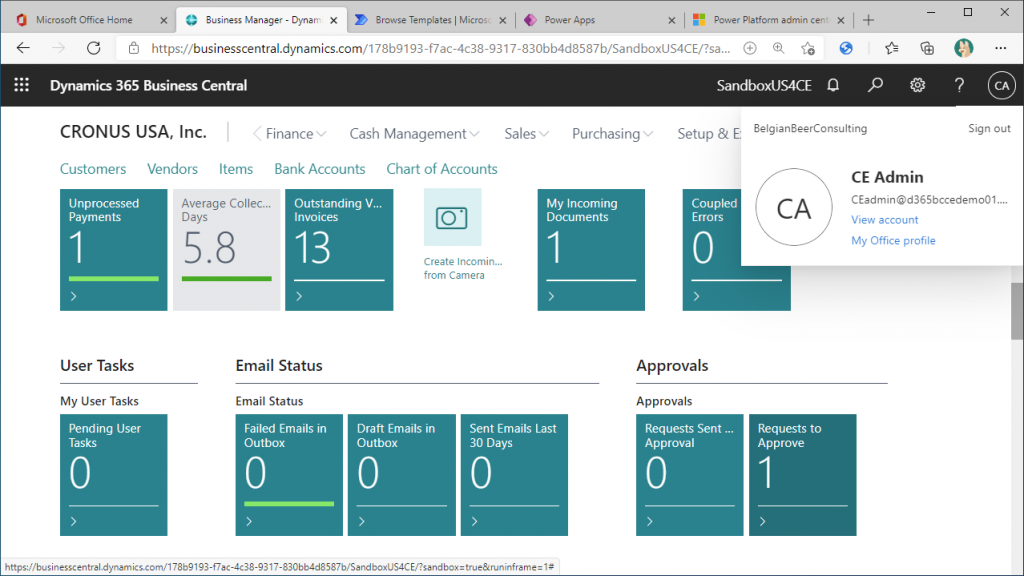Open the Sent Emails Last 30 Days tile
The width and height of the screenshot is (1024, 576).
(x=515, y=475)
